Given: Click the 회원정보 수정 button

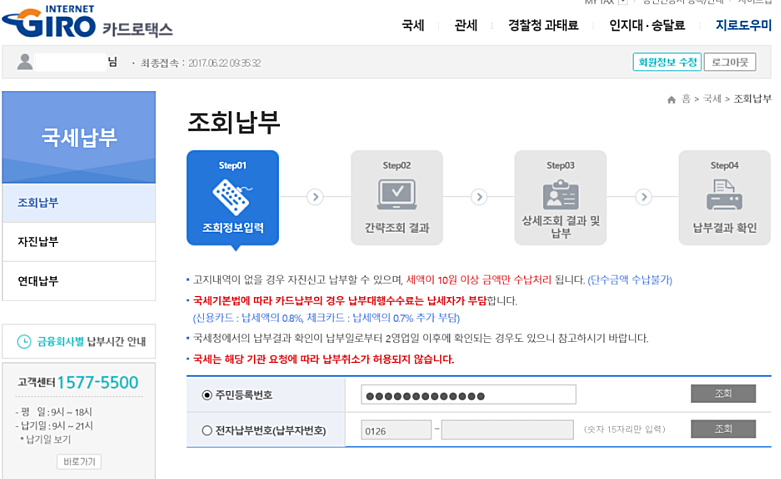Looking at the screenshot, I should pyautogui.click(x=667, y=62).
